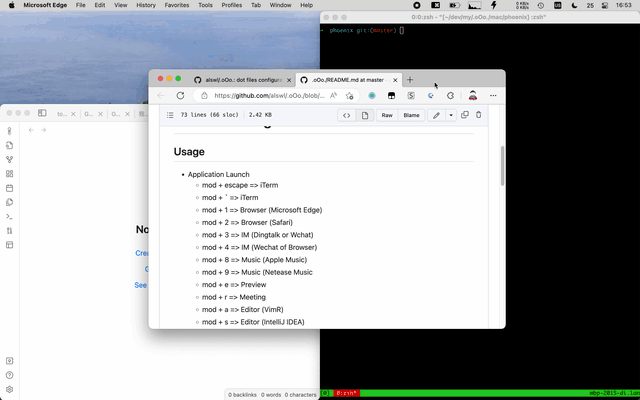640x400 pixels.
Task: Click the top ribbon icon in notes sidebar
Action: pyautogui.click(x=9, y=131)
